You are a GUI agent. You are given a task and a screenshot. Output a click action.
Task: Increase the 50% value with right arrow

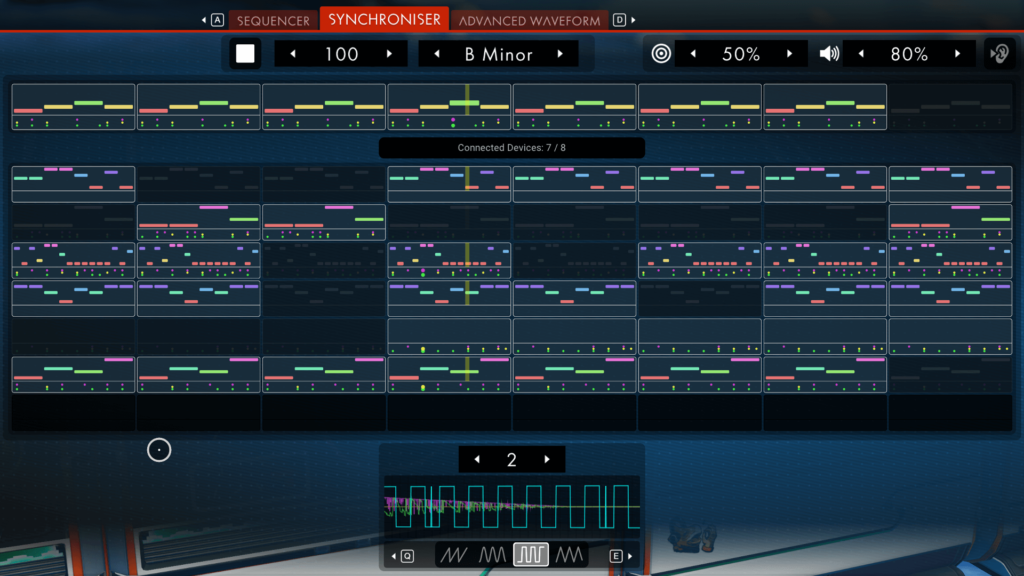point(790,54)
